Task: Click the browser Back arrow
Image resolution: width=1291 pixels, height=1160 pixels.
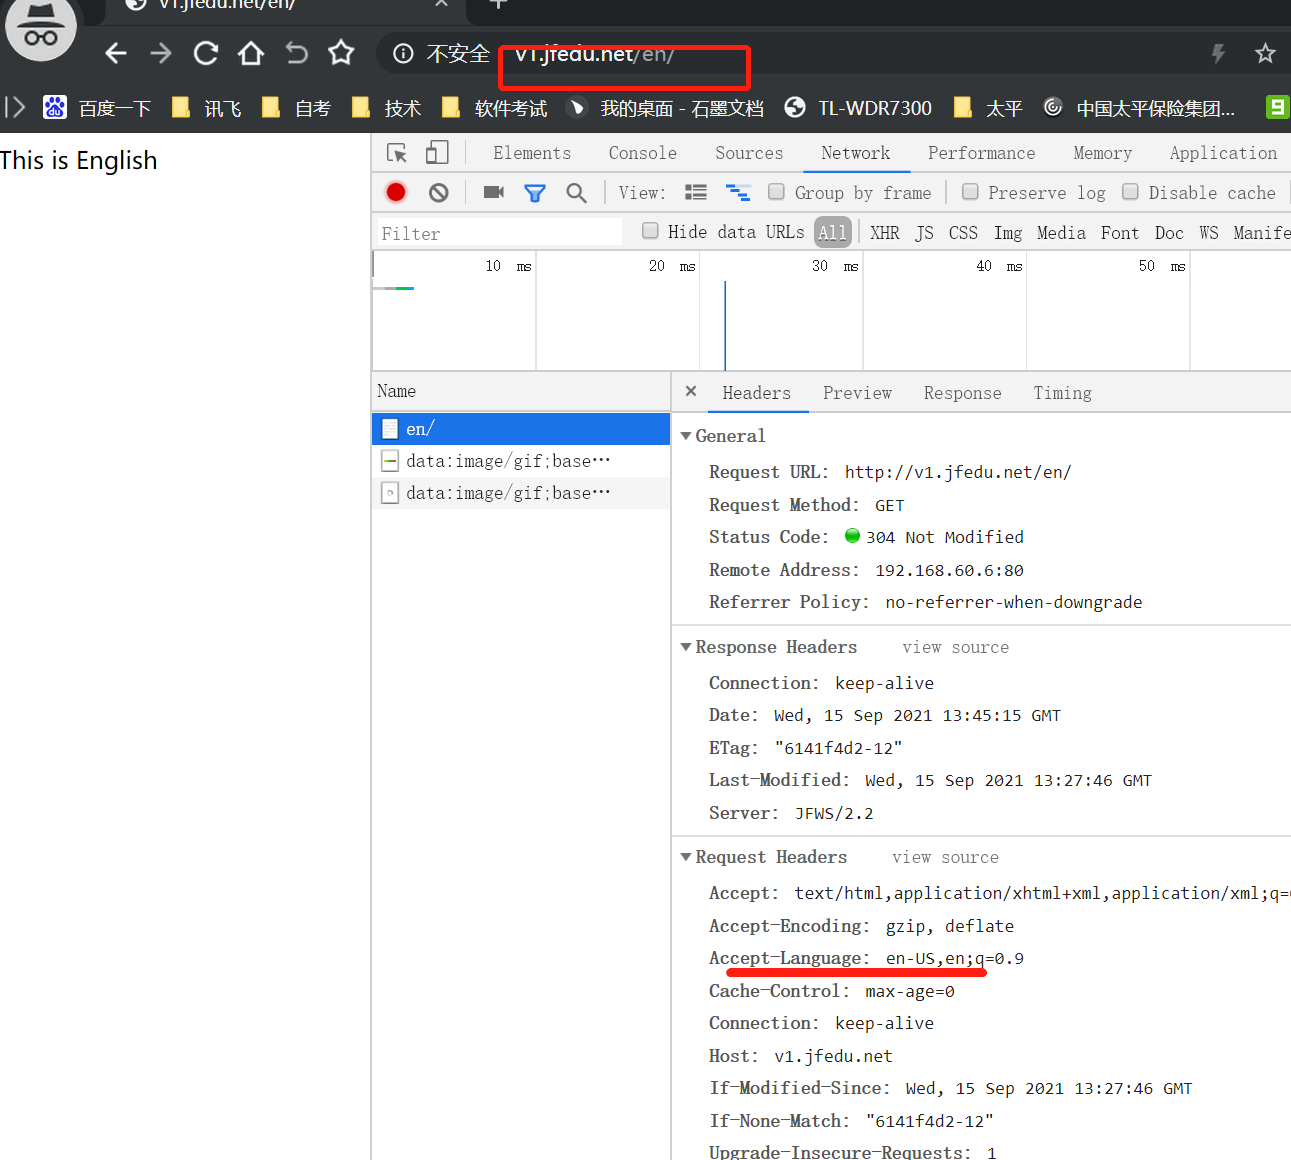Action: 116,53
